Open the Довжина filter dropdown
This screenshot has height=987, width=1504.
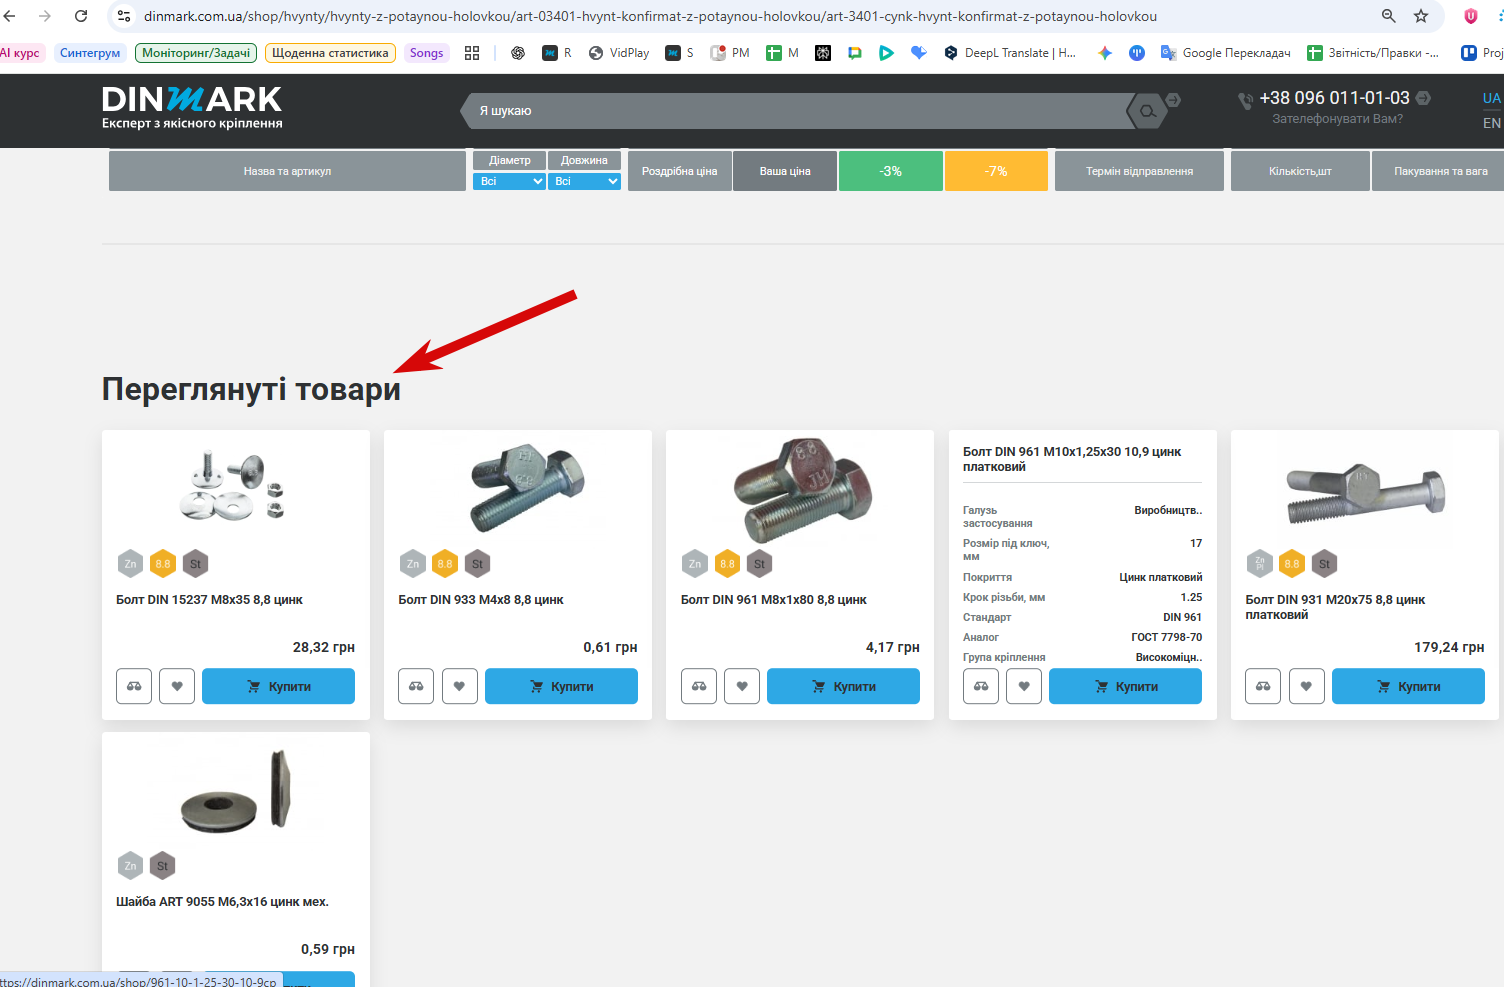584,181
